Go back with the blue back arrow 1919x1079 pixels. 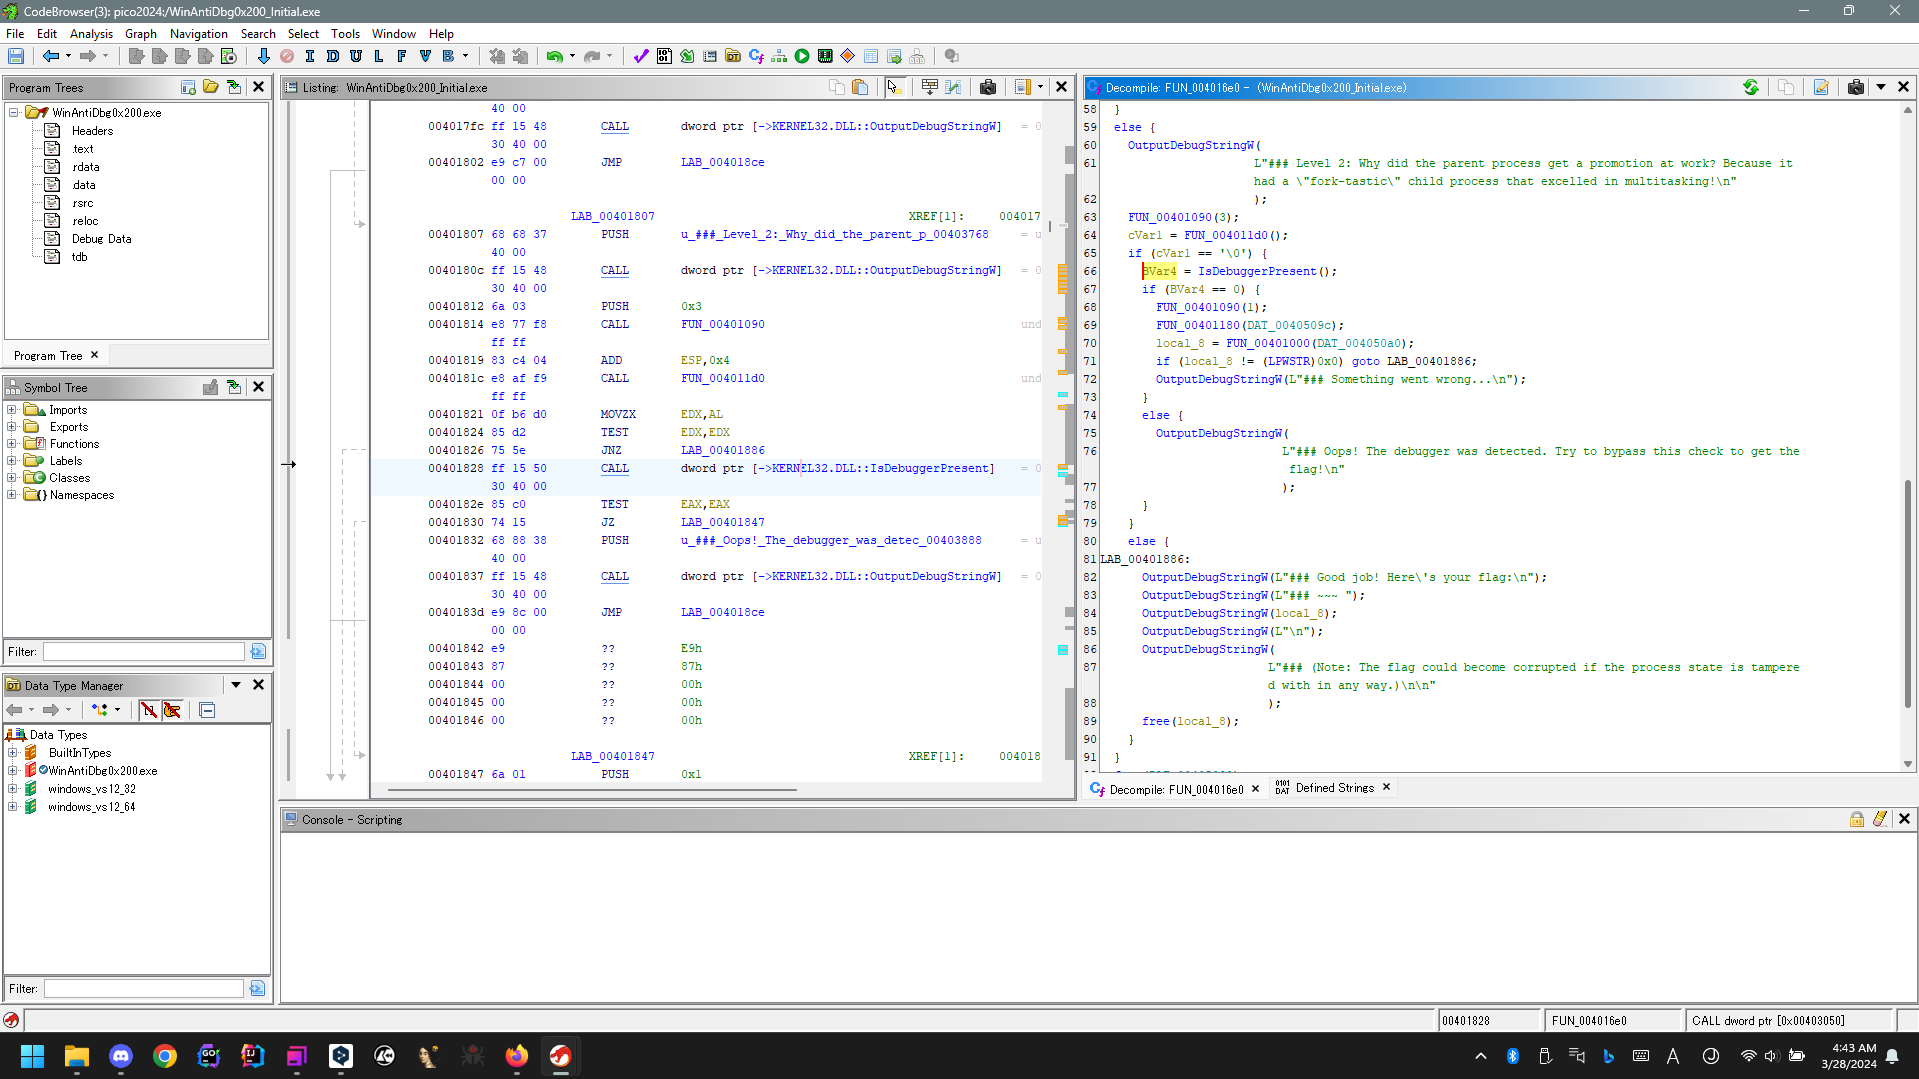(x=50, y=56)
